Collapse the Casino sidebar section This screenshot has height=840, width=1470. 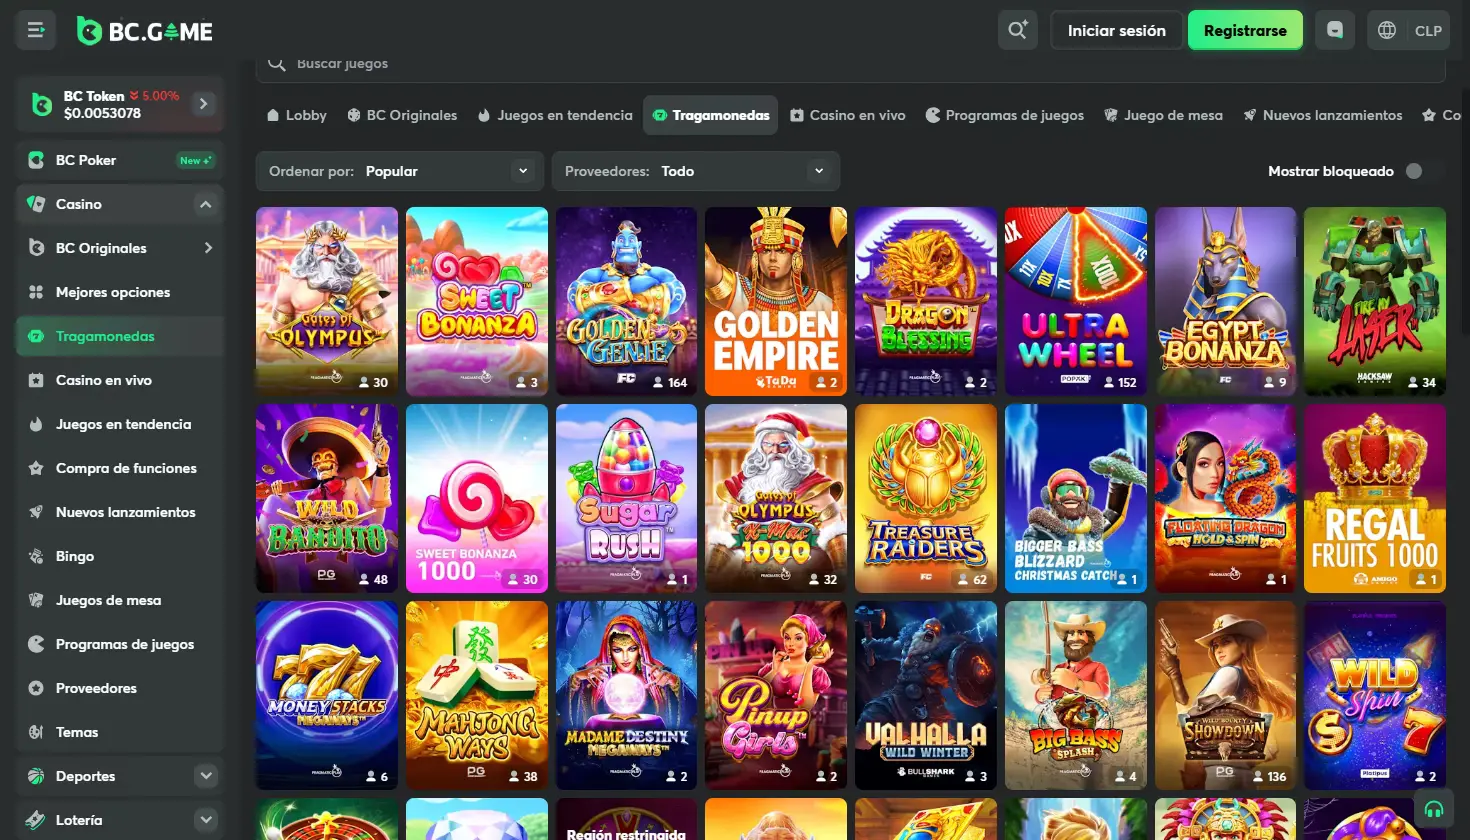tap(205, 204)
